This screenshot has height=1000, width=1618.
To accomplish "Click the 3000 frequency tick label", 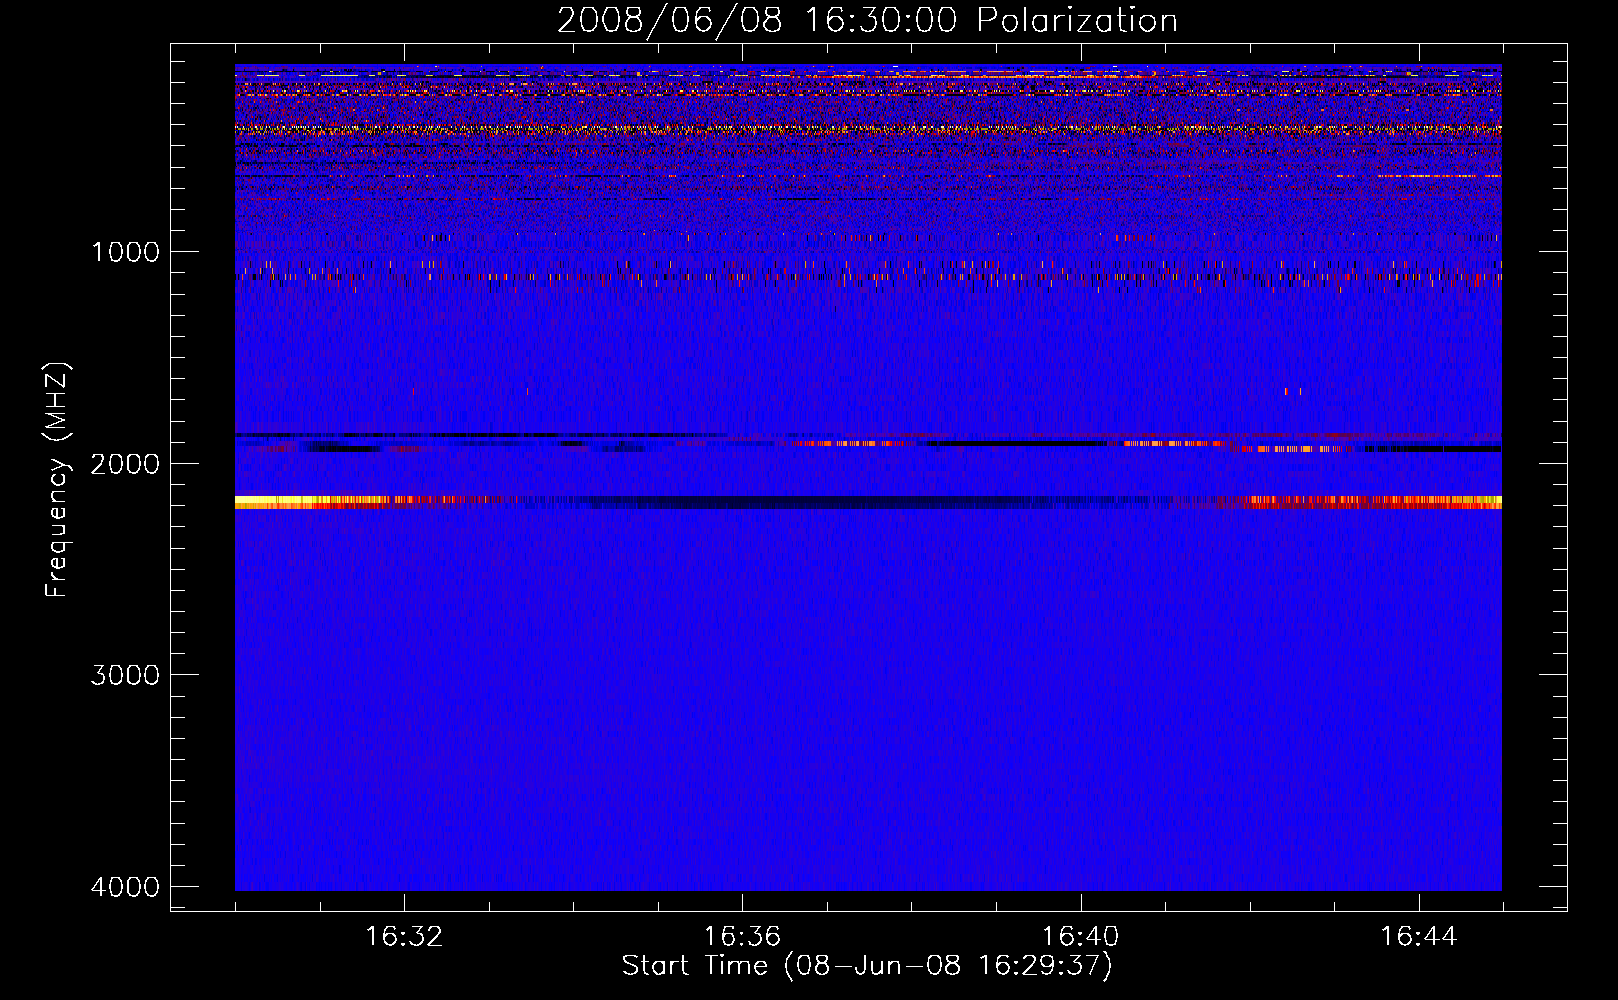I will 126,675.
